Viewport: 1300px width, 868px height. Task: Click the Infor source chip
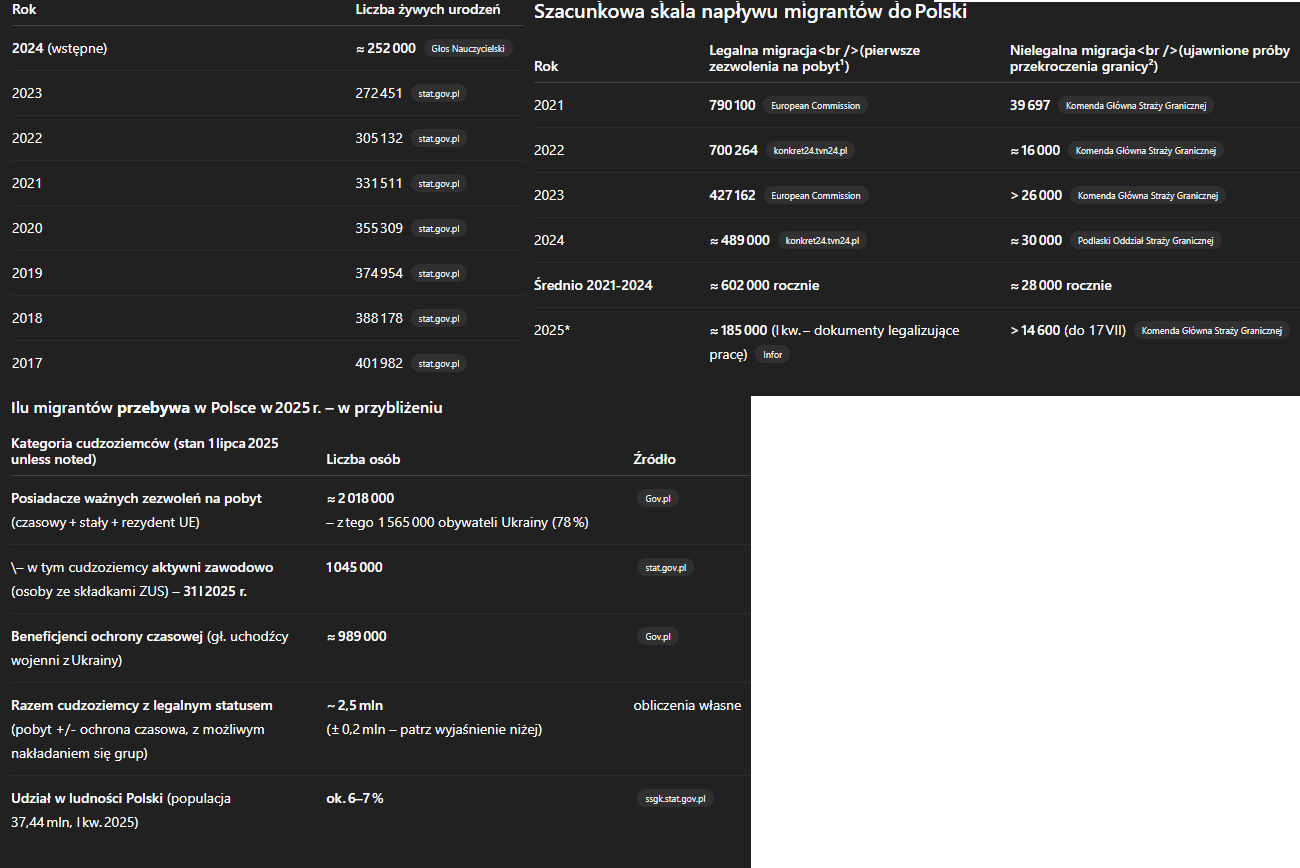[x=773, y=354]
